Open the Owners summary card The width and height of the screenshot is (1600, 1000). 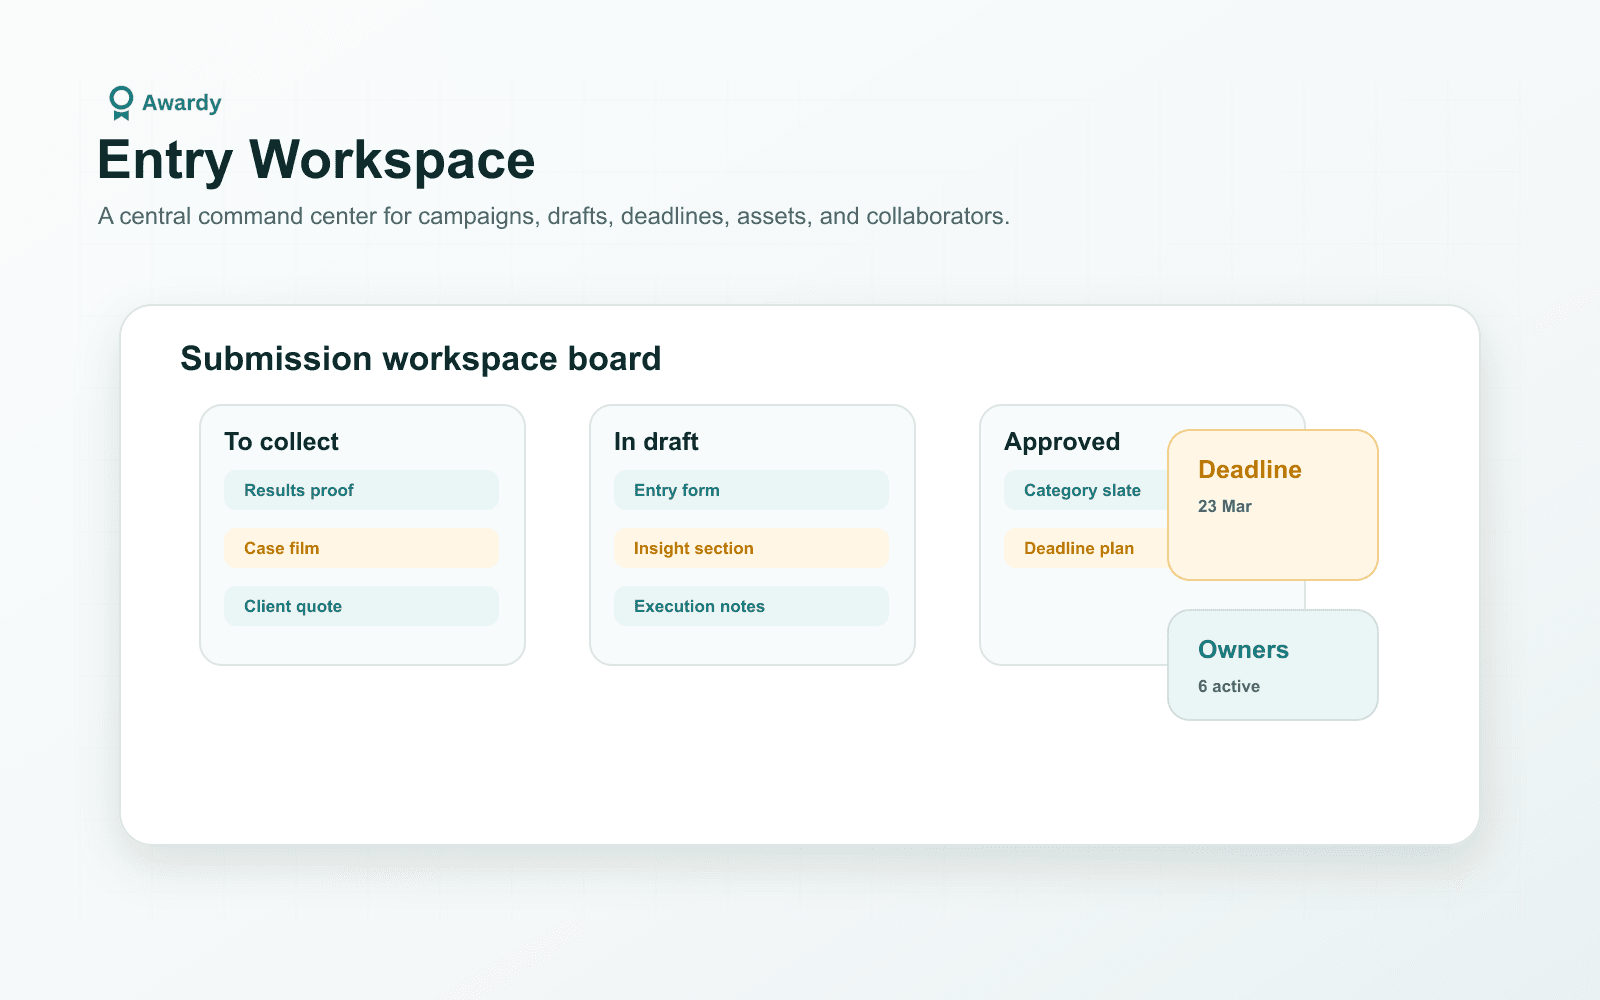point(1273,665)
